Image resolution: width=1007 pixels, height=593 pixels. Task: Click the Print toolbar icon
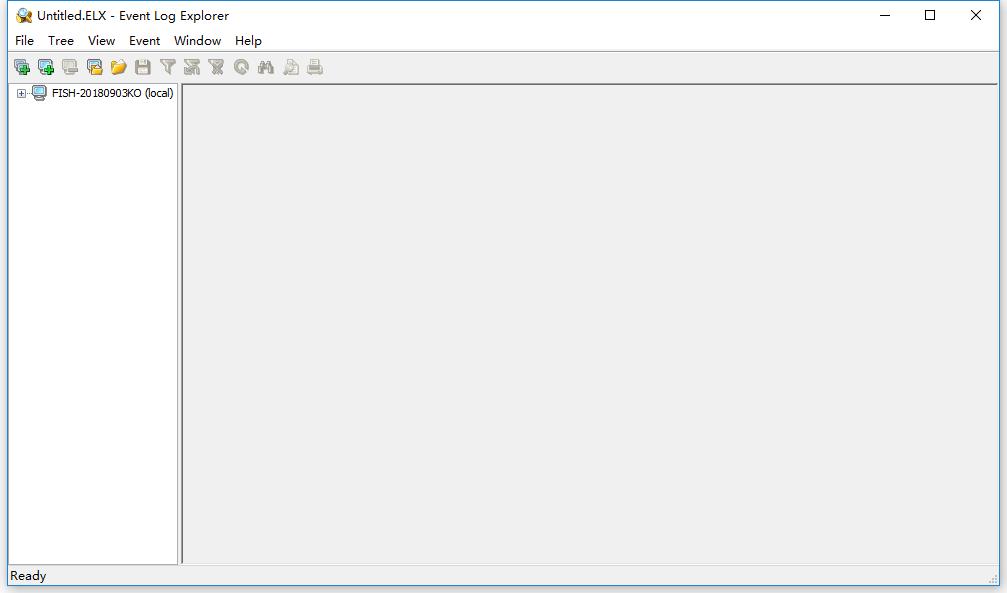click(315, 67)
